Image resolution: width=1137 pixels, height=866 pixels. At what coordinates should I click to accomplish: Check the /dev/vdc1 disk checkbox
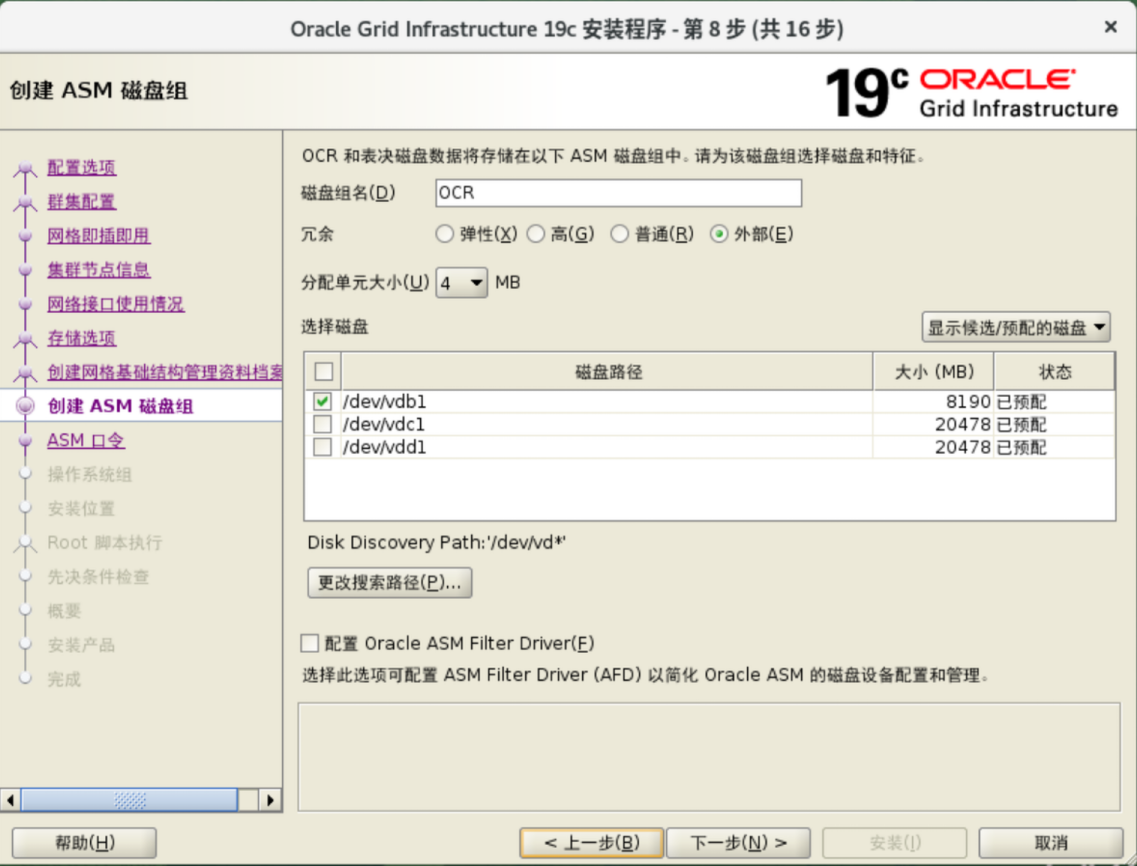point(322,425)
